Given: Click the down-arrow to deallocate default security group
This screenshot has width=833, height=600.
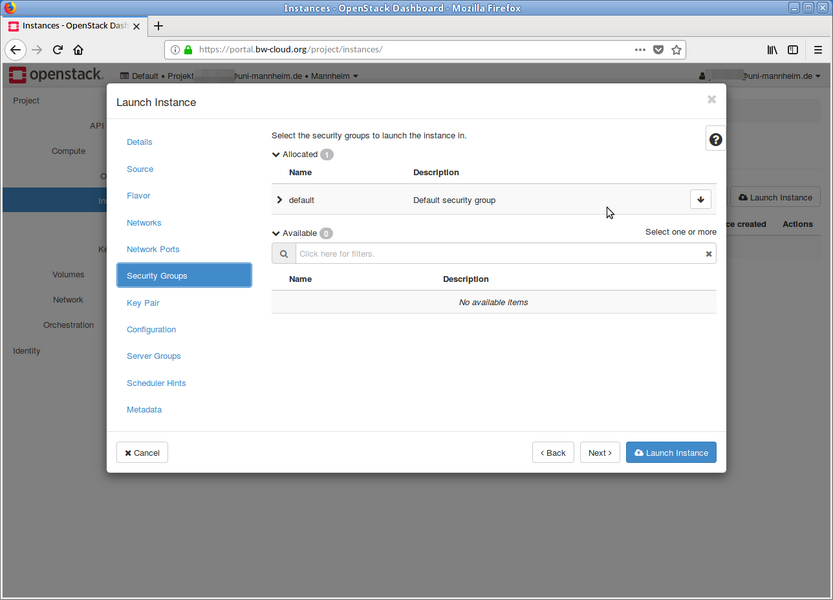Looking at the screenshot, I should click(x=700, y=200).
